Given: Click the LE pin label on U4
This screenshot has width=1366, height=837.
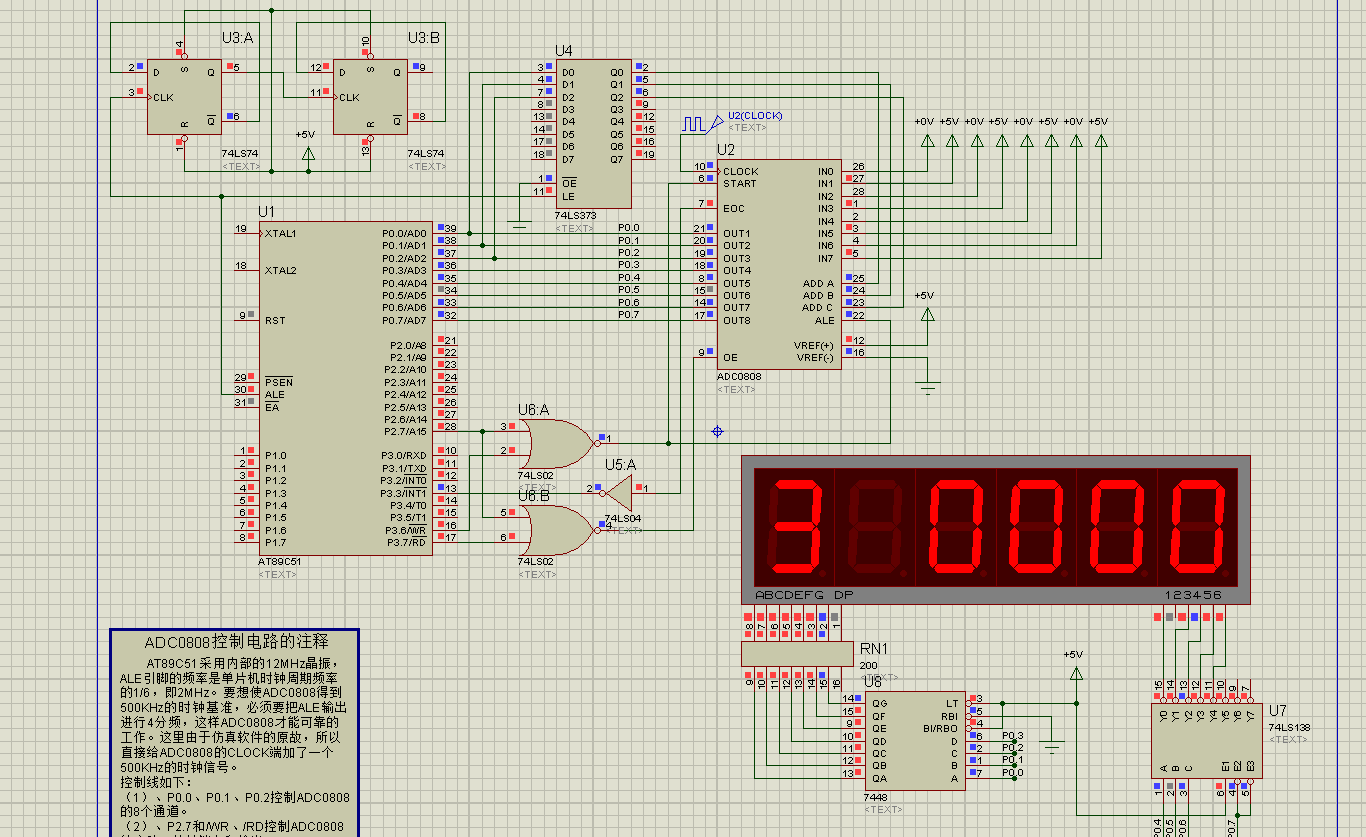Looking at the screenshot, I should [567, 196].
